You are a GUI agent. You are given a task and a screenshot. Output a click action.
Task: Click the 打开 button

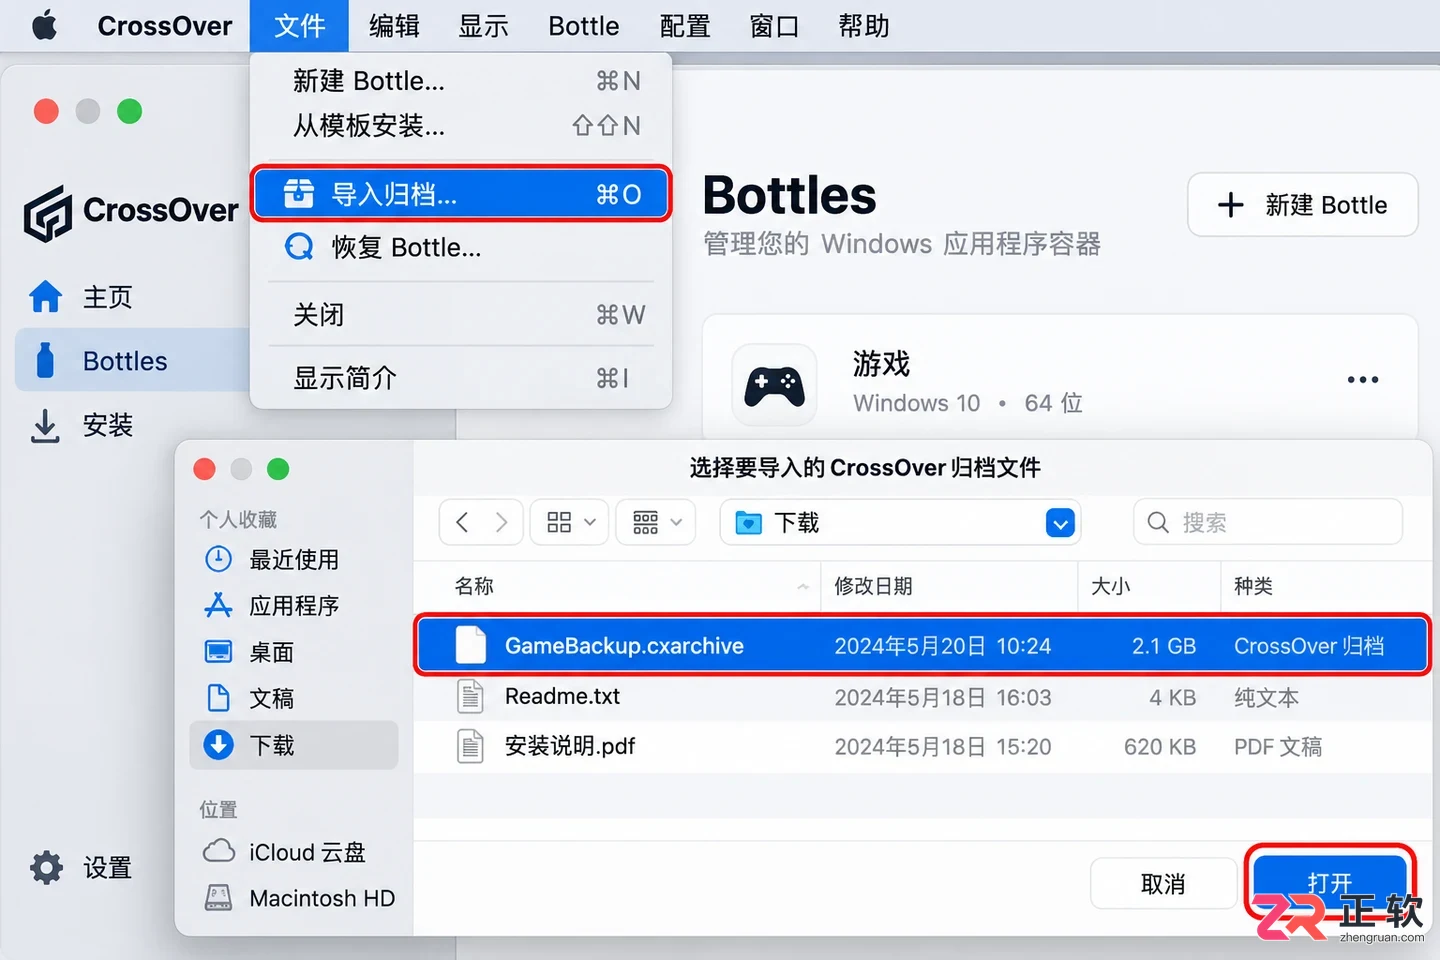click(x=1330, y=883)
